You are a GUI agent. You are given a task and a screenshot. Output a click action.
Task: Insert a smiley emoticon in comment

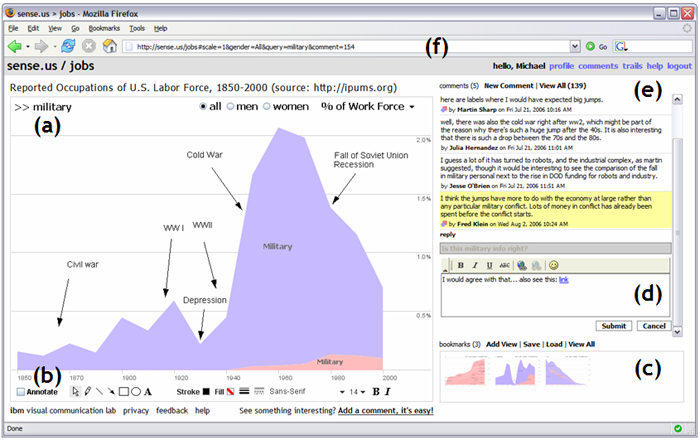(554, 266)
